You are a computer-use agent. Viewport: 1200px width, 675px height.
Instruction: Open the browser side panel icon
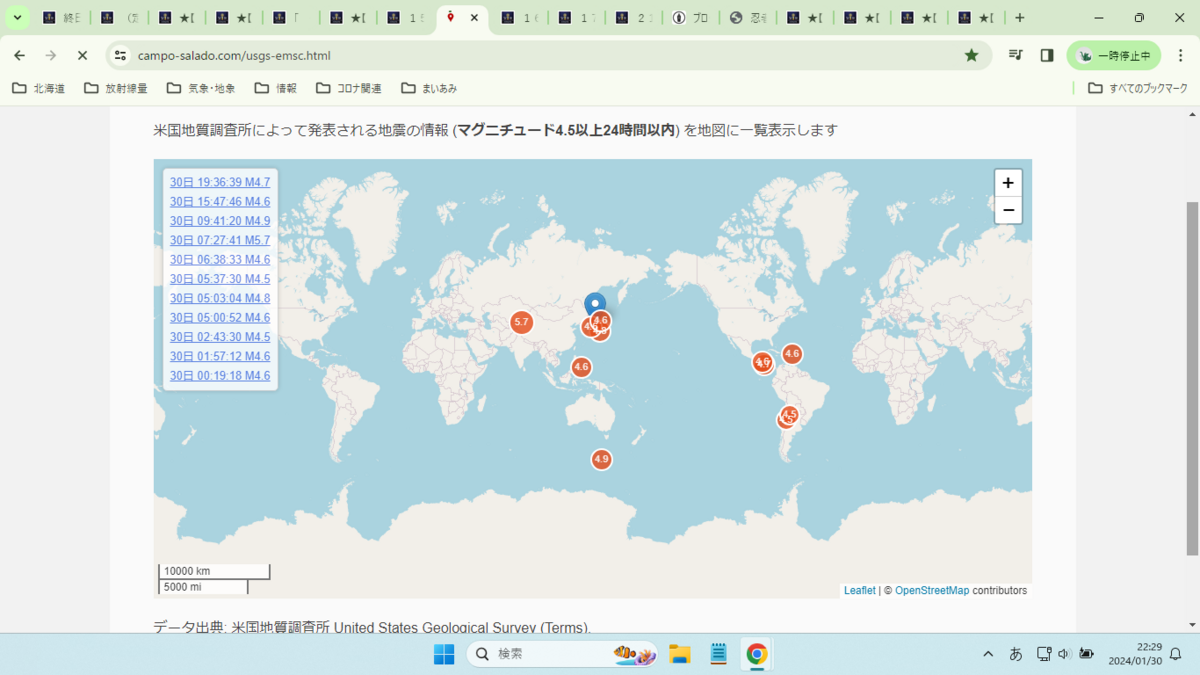coord(1047,56)
